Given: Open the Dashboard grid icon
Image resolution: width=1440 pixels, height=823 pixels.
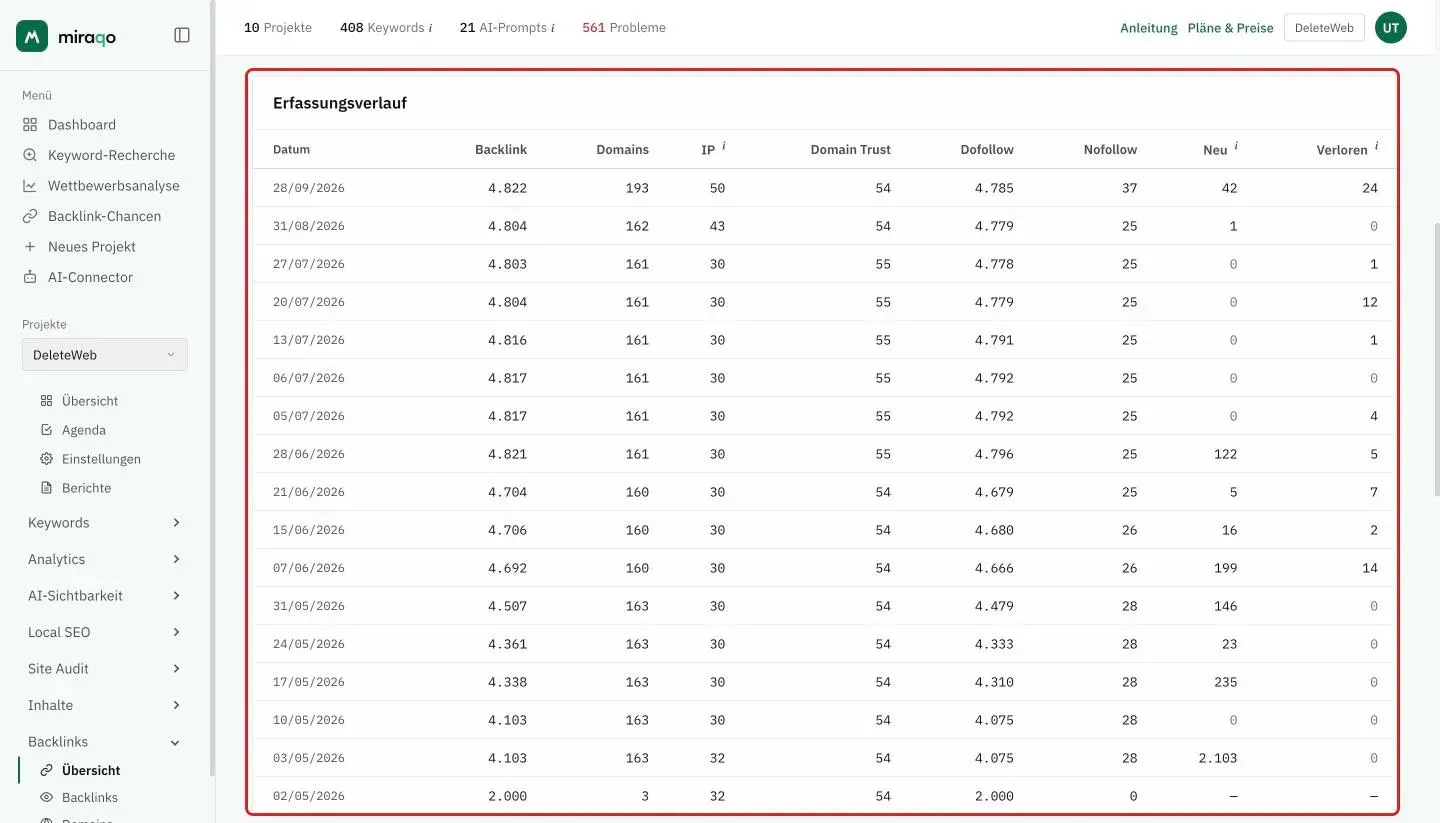Looking at the screenshot, I should click(x=30, y=125).
